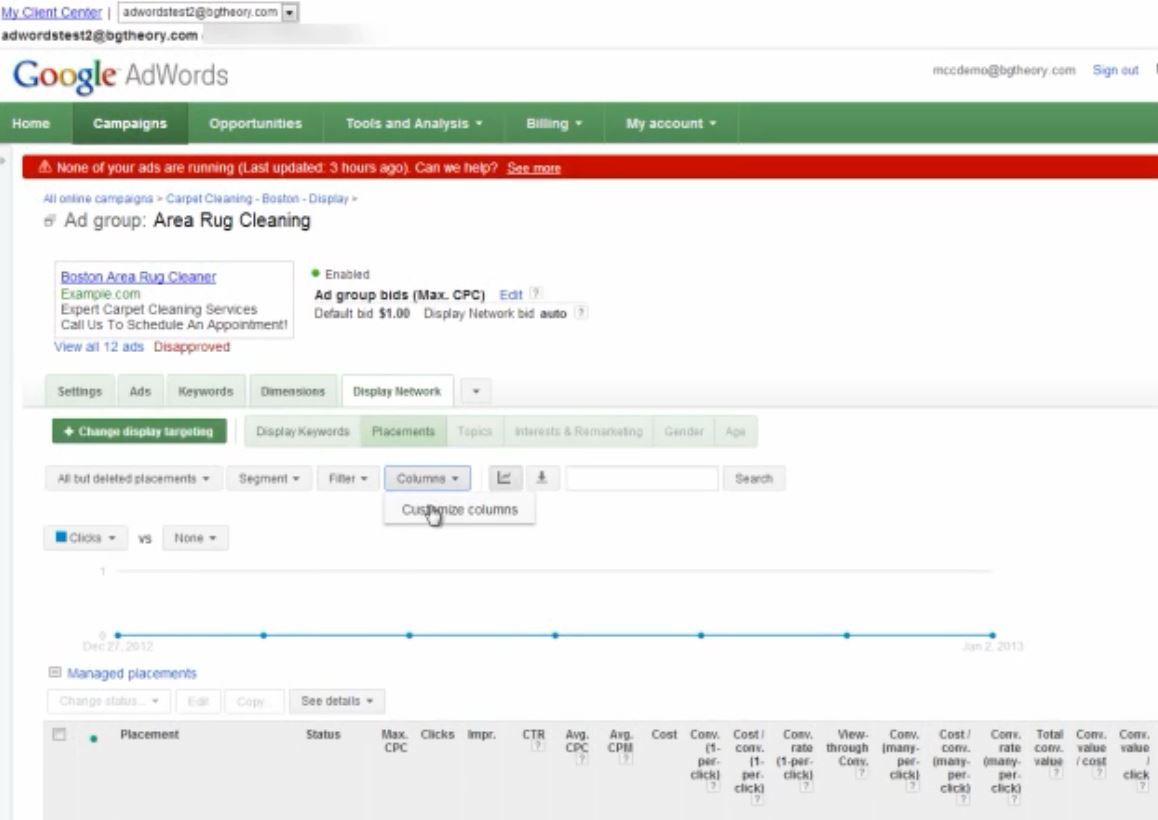Click See more in the red alert

(534, 168)
